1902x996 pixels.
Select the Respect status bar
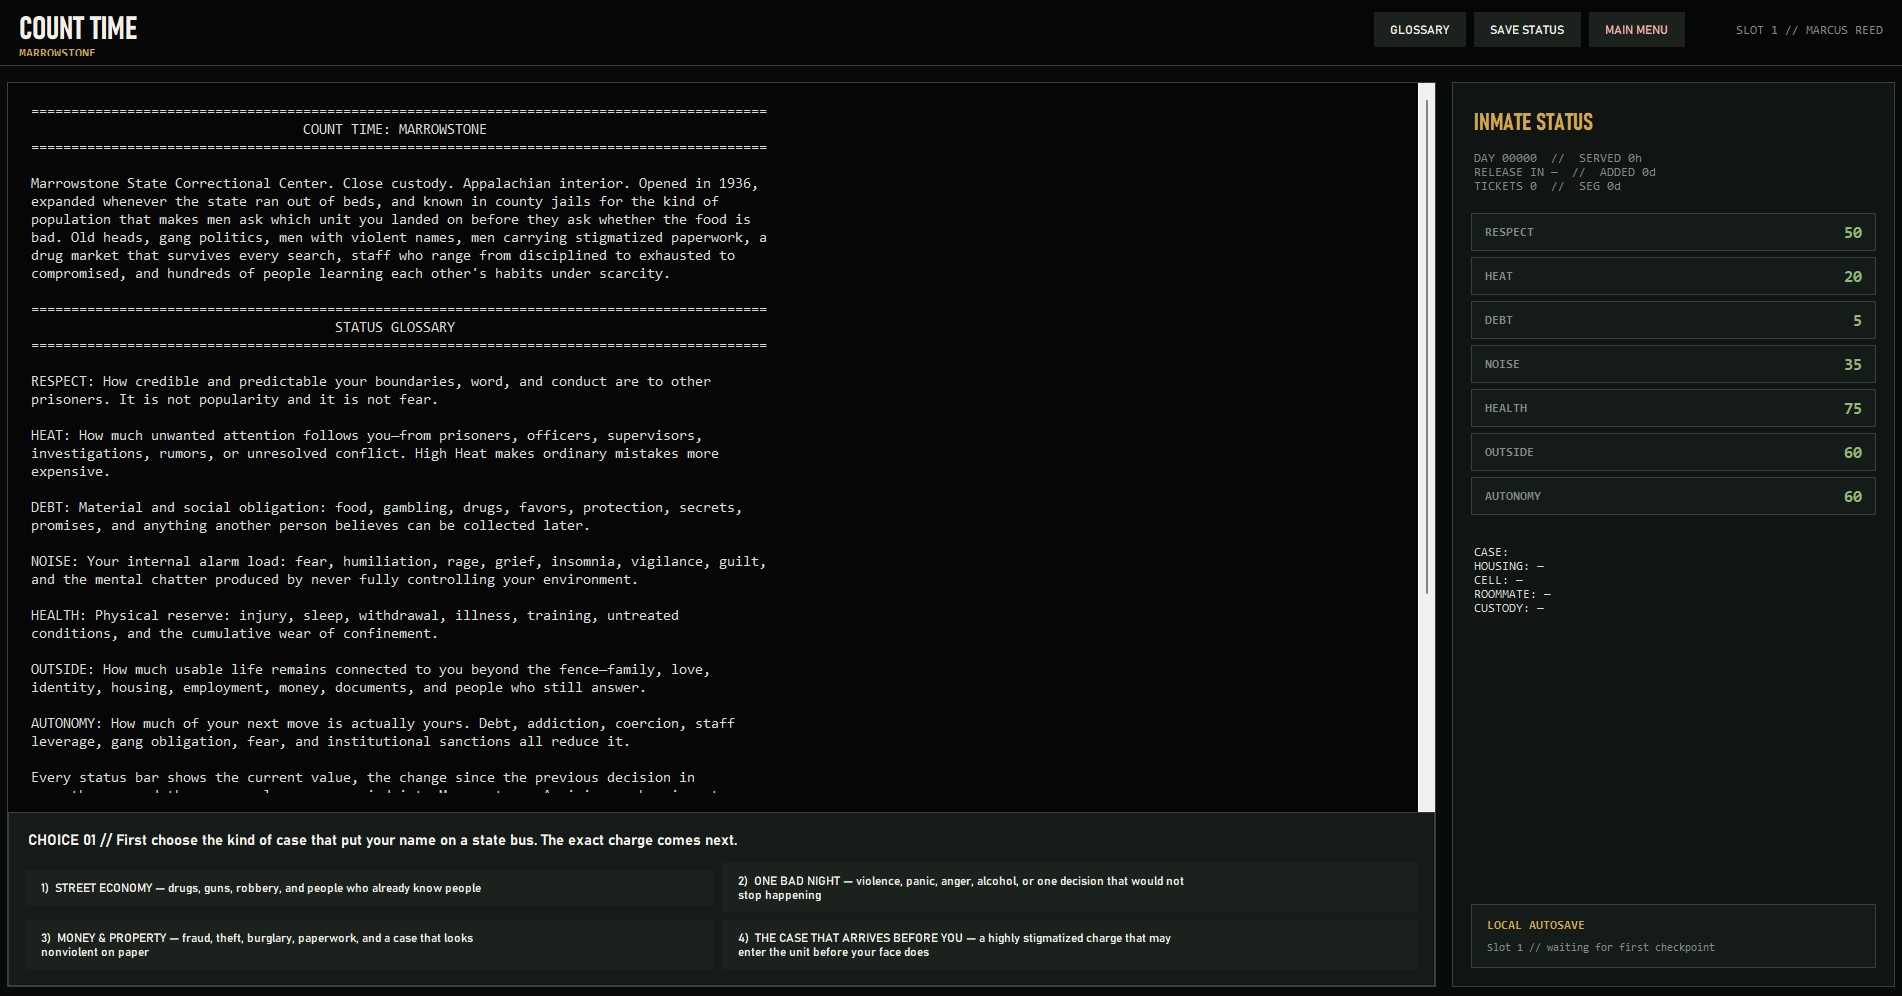tap(1673, 232)
